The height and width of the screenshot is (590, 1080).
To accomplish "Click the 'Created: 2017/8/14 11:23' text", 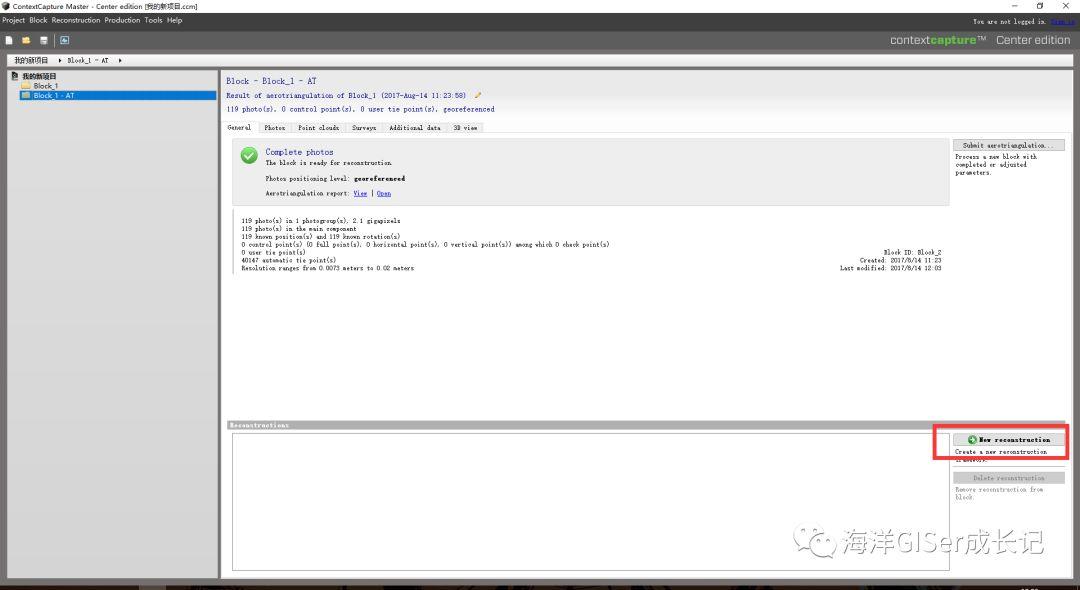I will (900, 260).
